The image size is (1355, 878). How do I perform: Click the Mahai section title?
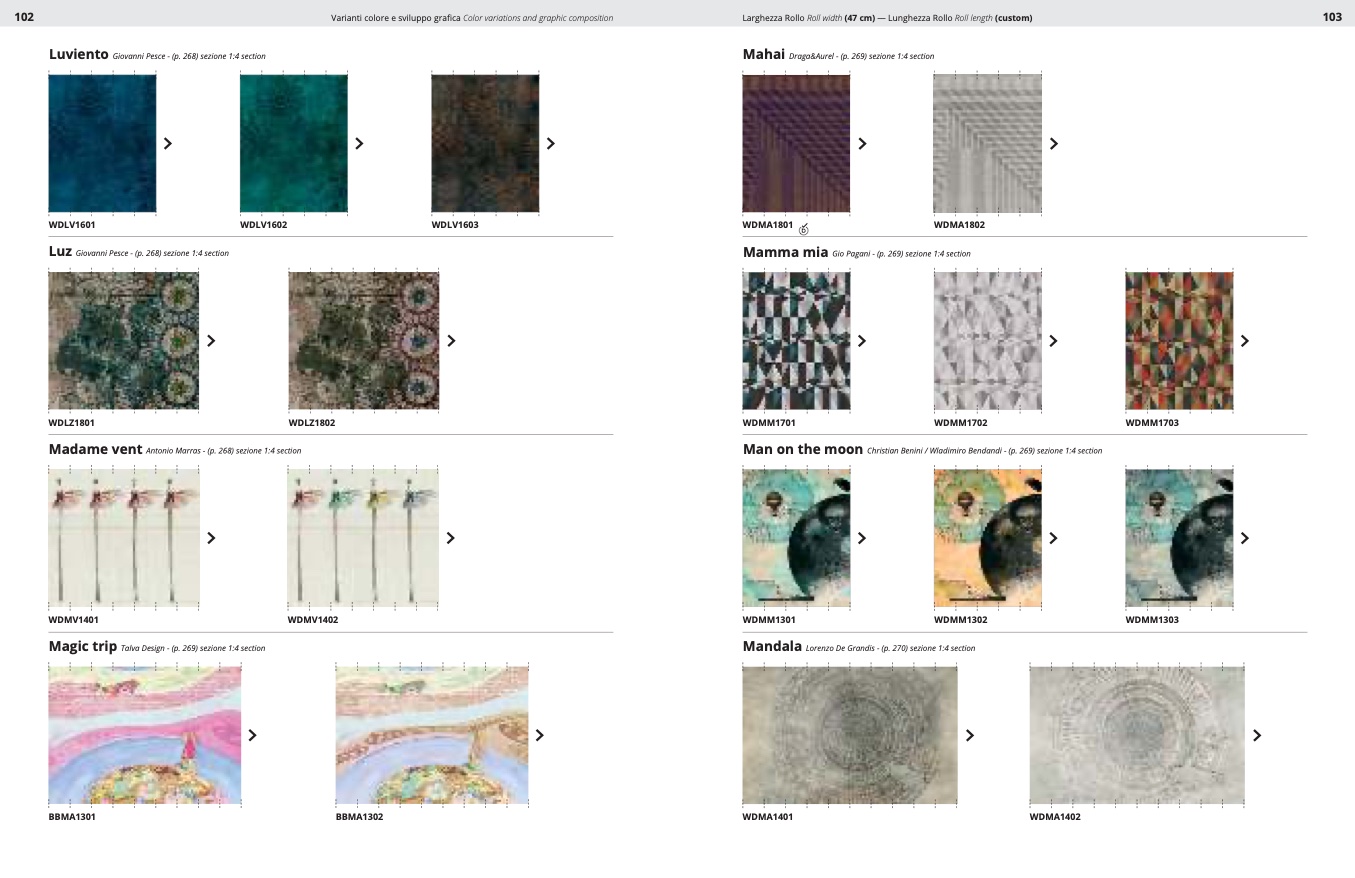pyautogui.click(x=763, y=54)
